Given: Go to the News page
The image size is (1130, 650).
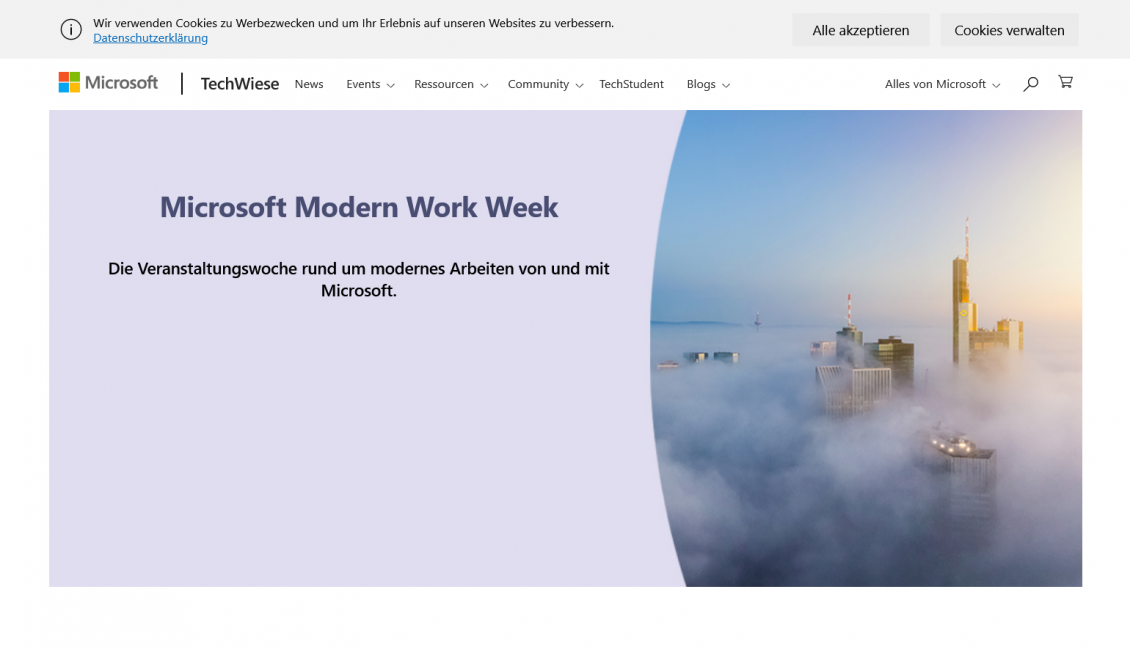Looking at the screenshot, I should tap(309, 84).
